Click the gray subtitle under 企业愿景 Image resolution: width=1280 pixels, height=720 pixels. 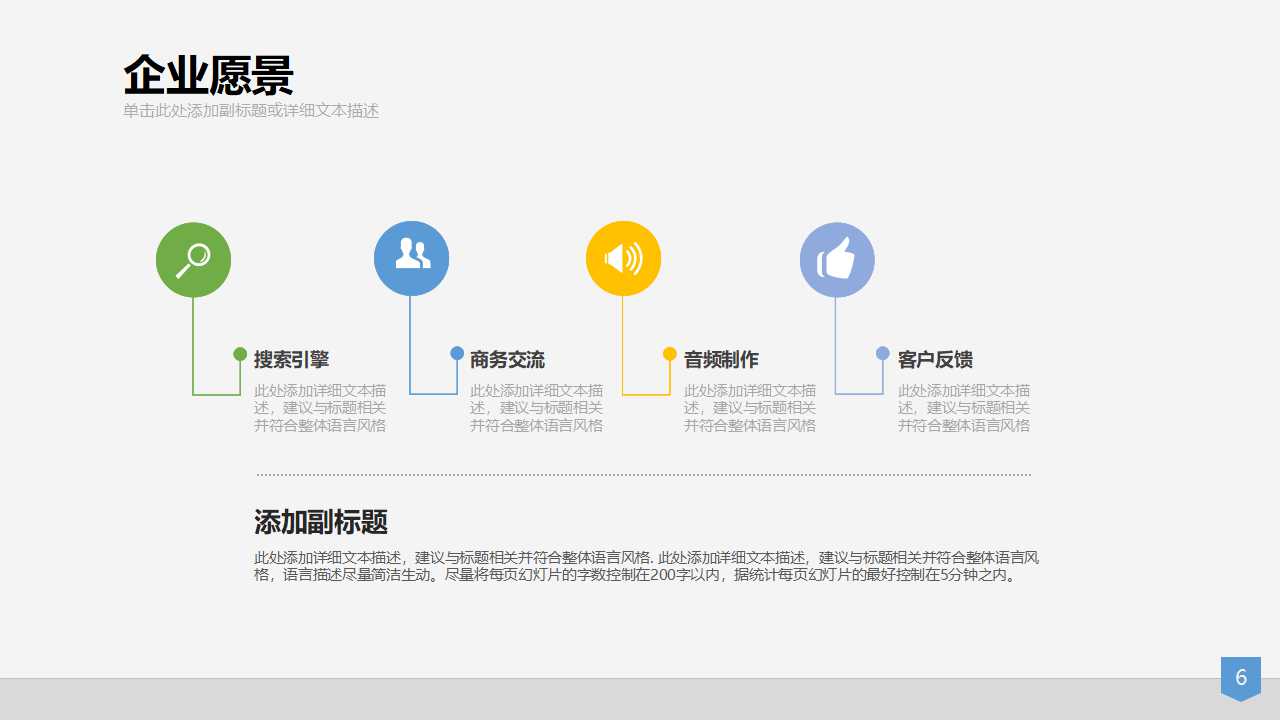(x=251, y=111)
